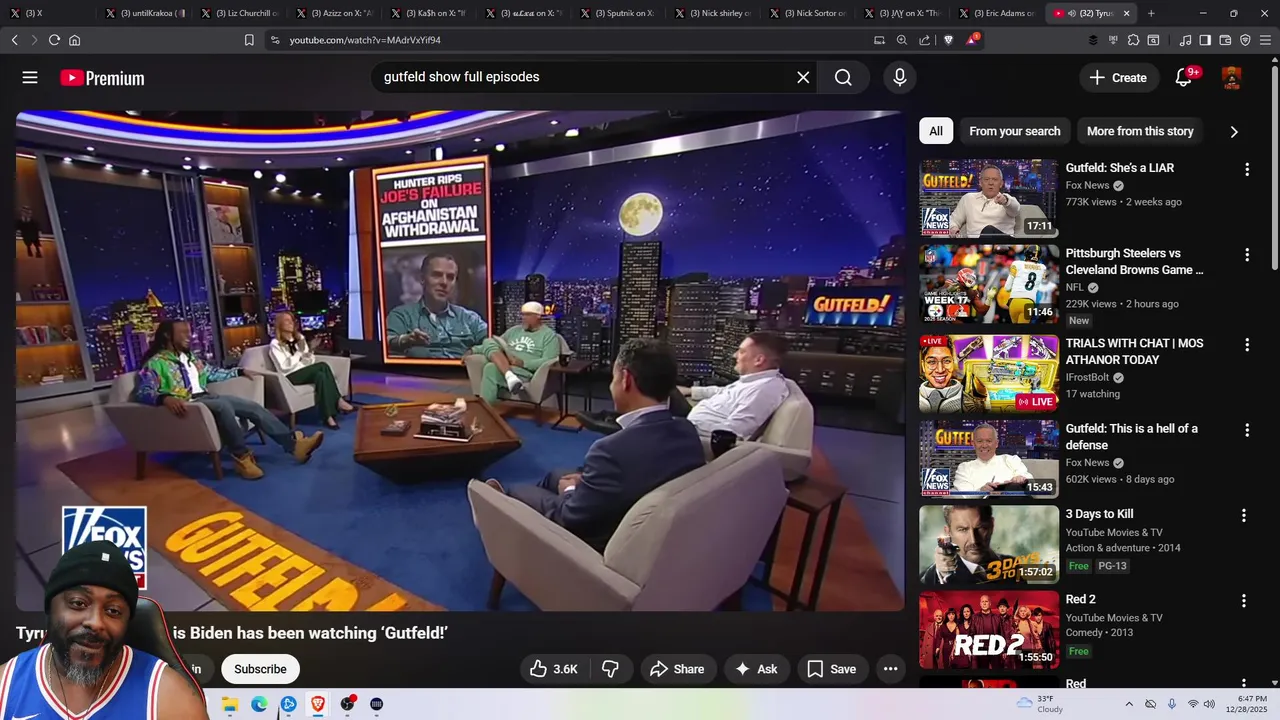This screenshot has height=720, width=1280.
Task: Click browser back arrow
Action: (14, 40)
